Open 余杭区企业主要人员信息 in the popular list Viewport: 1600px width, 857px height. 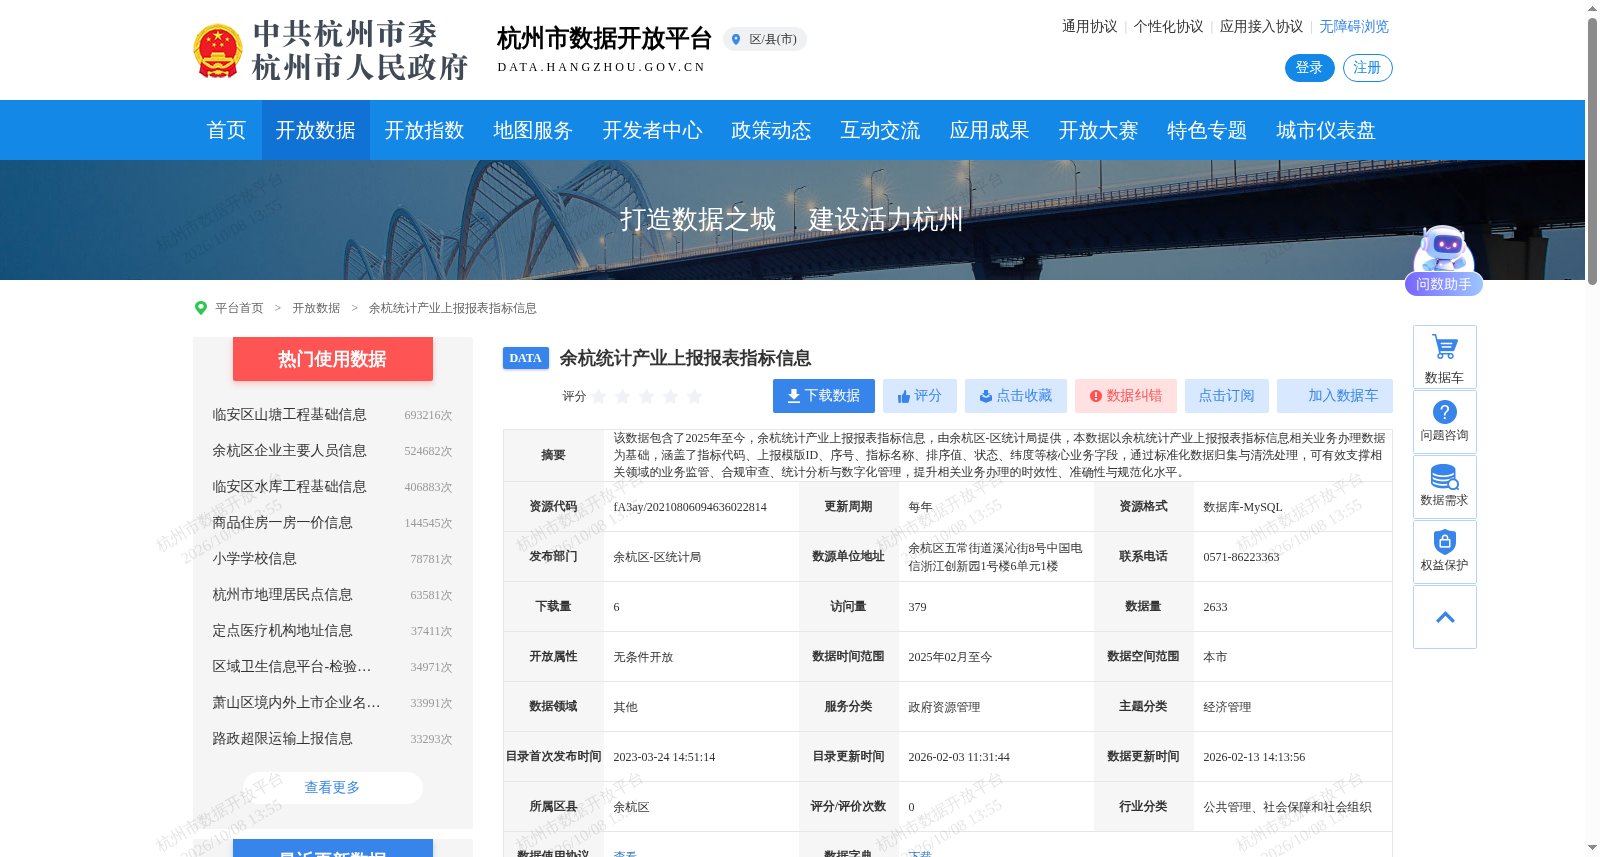[289, 451]
